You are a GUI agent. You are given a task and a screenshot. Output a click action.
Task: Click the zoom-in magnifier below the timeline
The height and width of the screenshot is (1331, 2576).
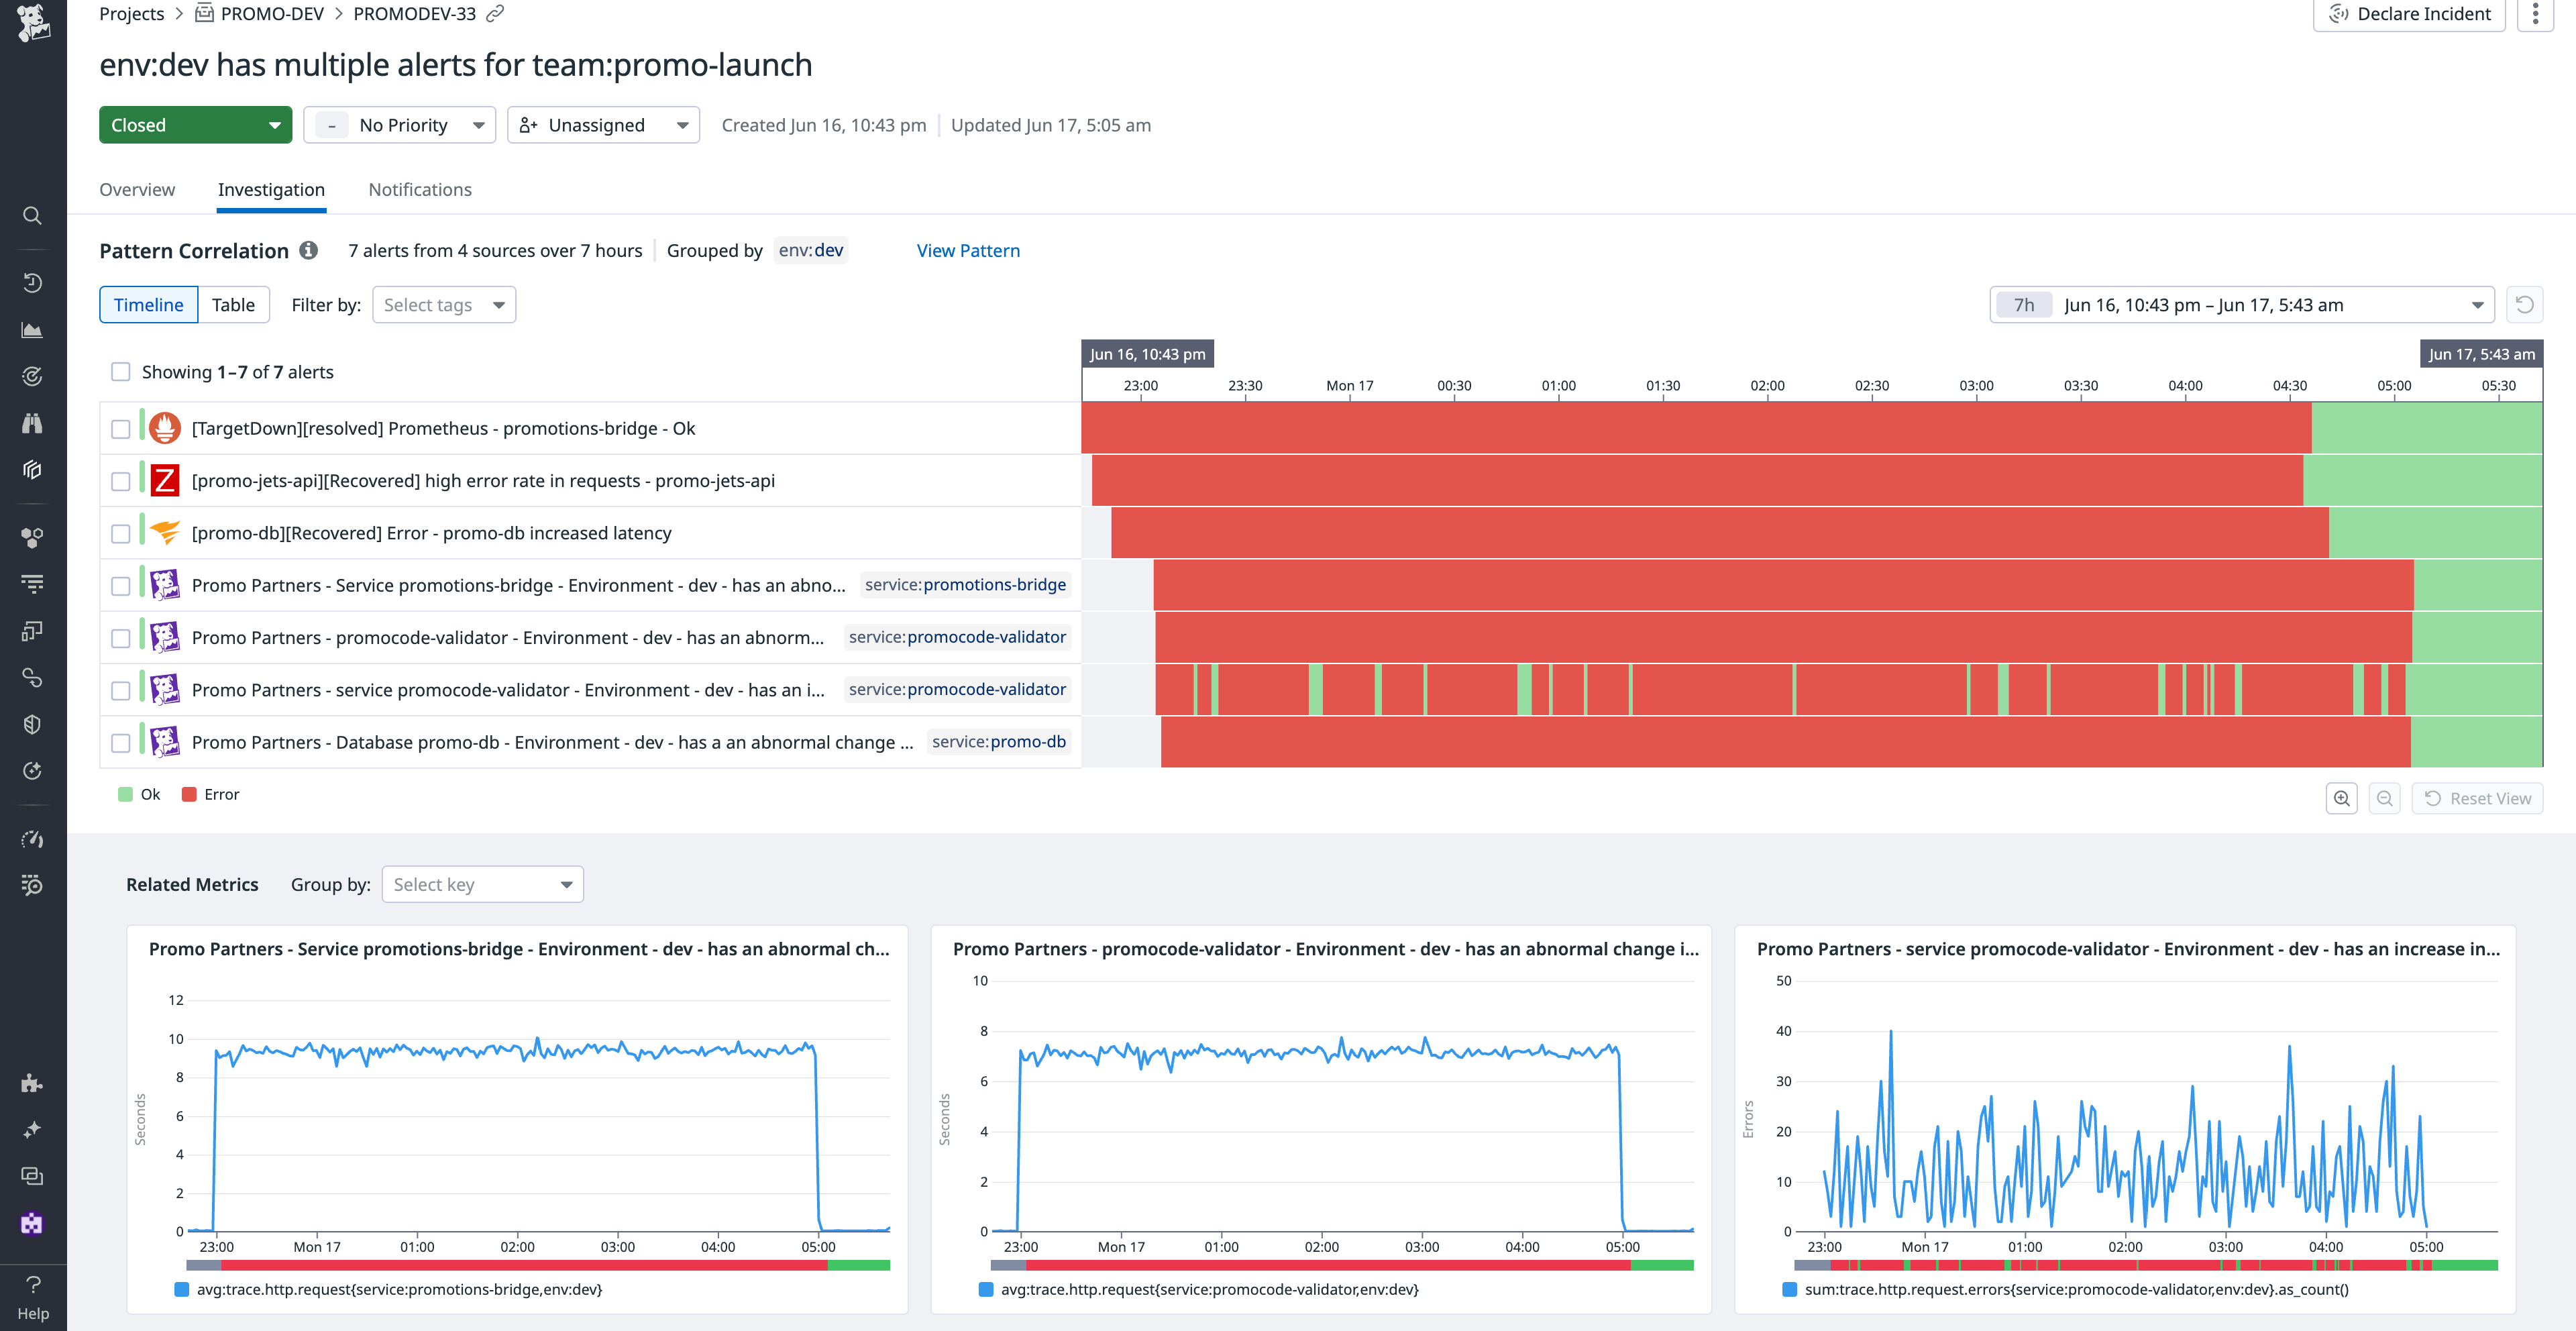click(2341, 798)
